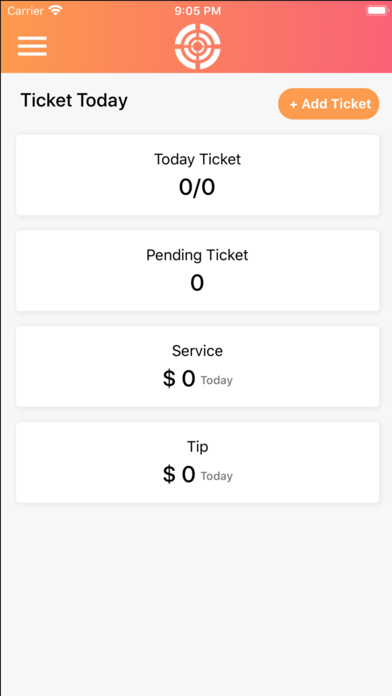
Task: Tap the pending ticket count 0
Action: pyautogui.click(x=197, y=283)
